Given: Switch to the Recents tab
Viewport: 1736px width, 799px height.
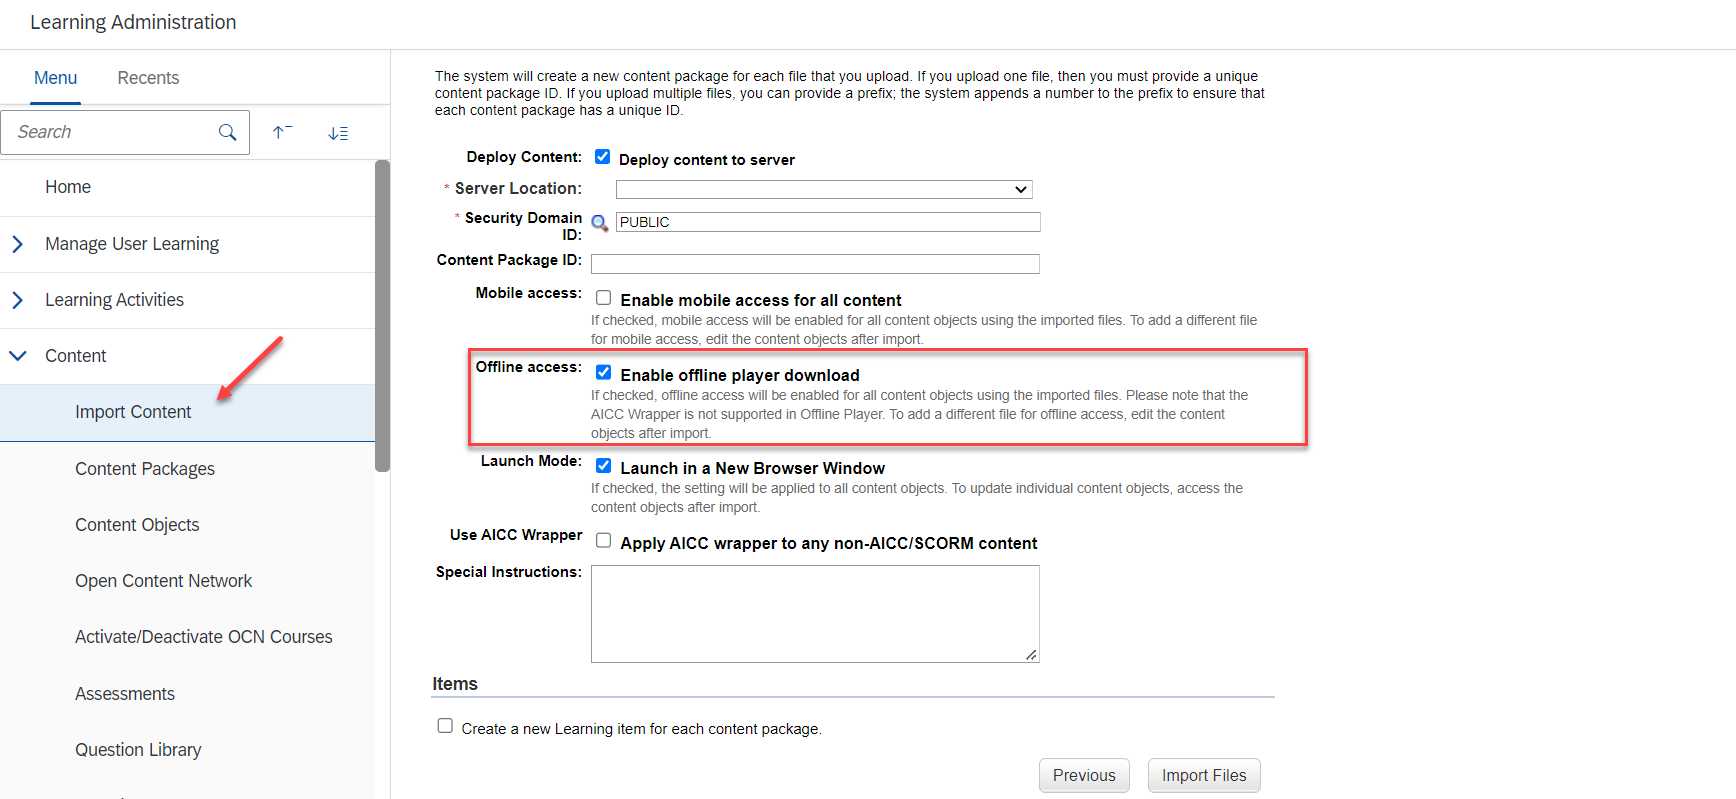Looking at the screenshot, I should click(x=148, y=78).
